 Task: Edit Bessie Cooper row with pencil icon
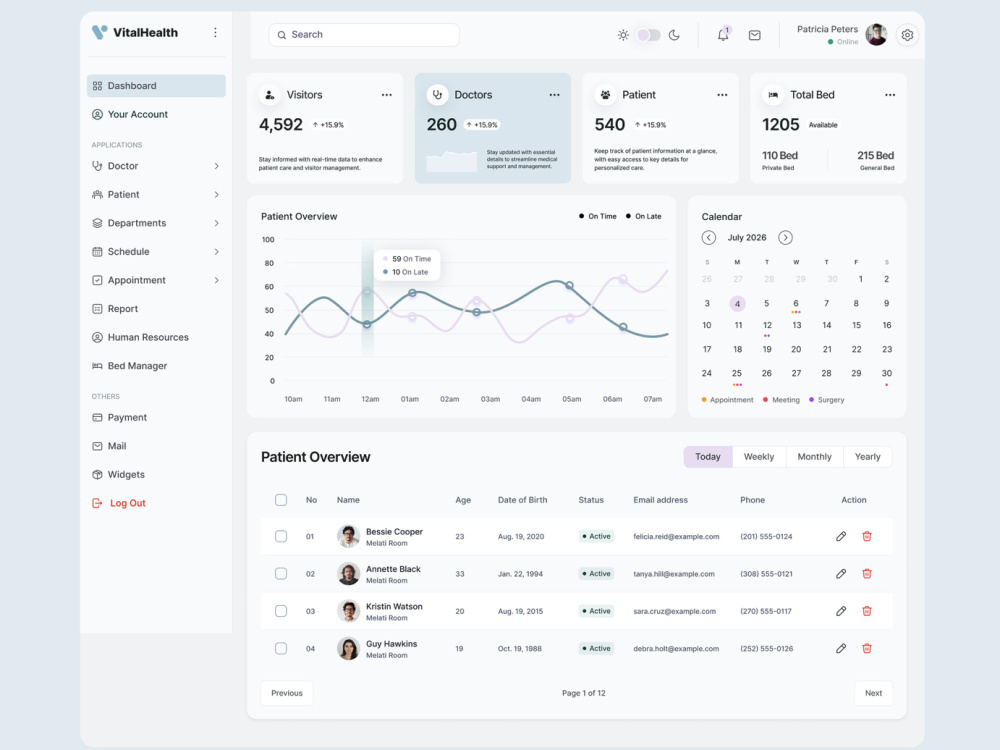pos(841,536)
